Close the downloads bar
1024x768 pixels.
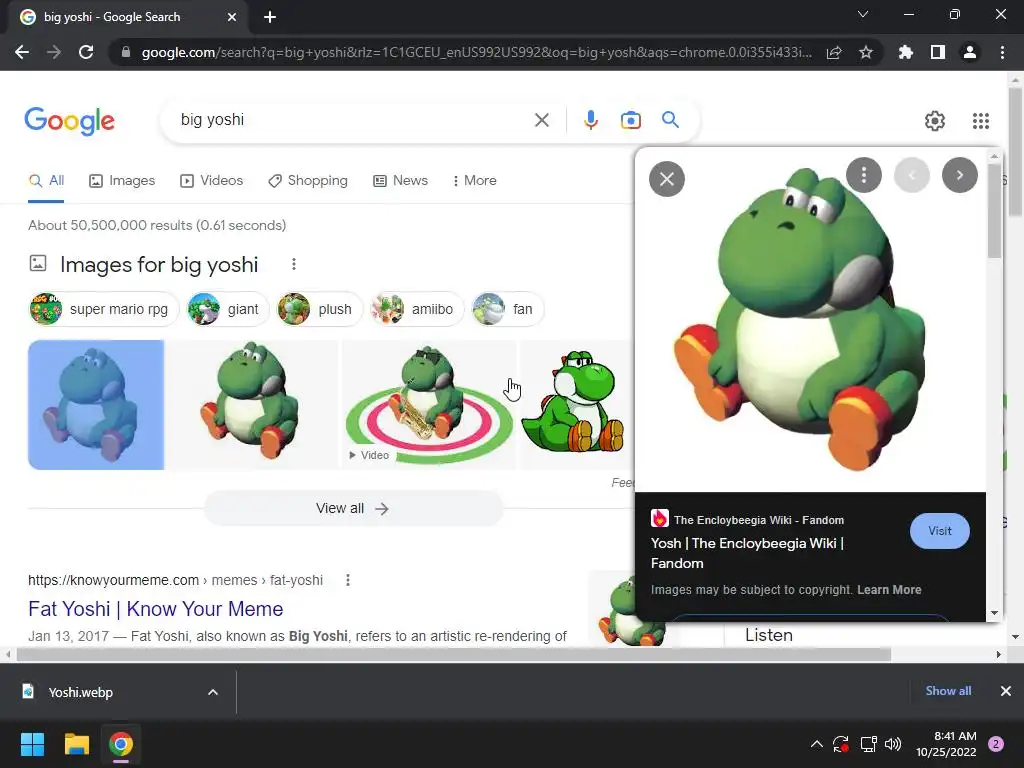pos(1006,691)
